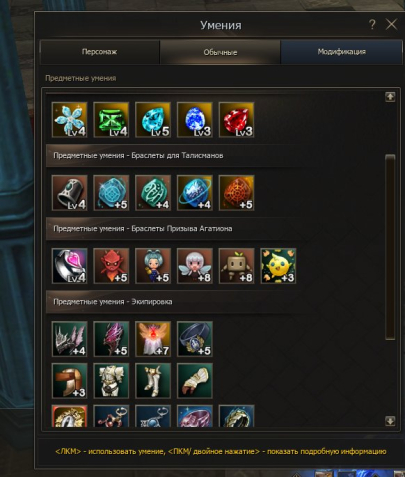Select the pink heart bracelet Lv4 icon
Image resolution: width=405 pixels, height=477 pixels.
click(70, 266)
